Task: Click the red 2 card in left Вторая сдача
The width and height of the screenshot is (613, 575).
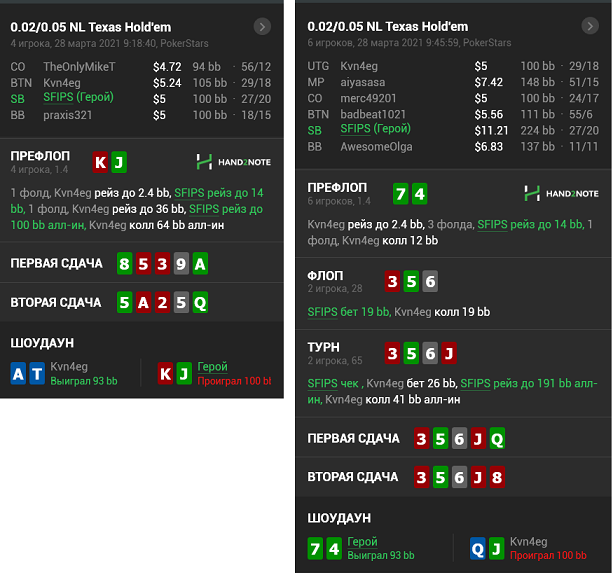Action: tap(162, 302)
